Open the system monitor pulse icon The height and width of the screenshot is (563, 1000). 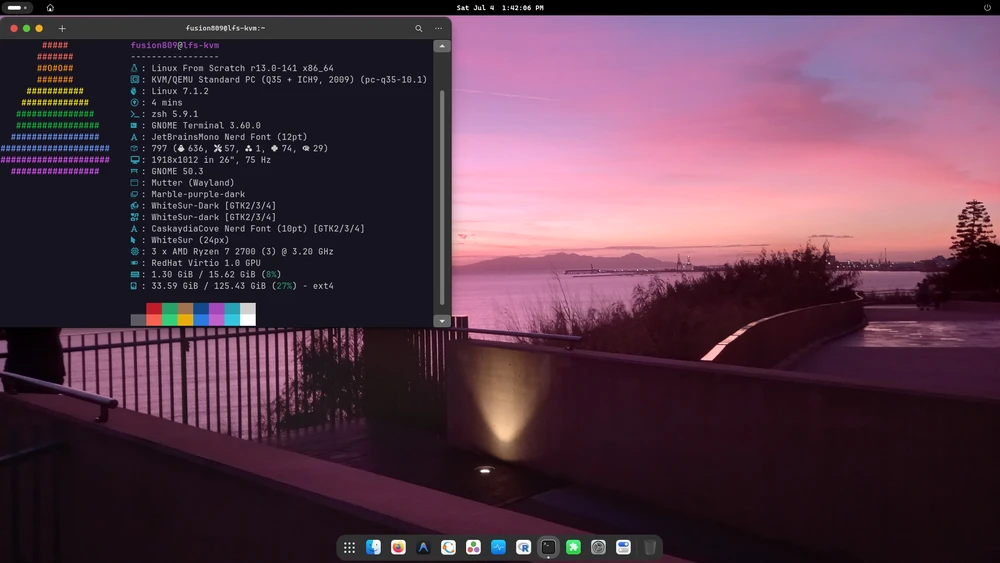click(498, 547)
